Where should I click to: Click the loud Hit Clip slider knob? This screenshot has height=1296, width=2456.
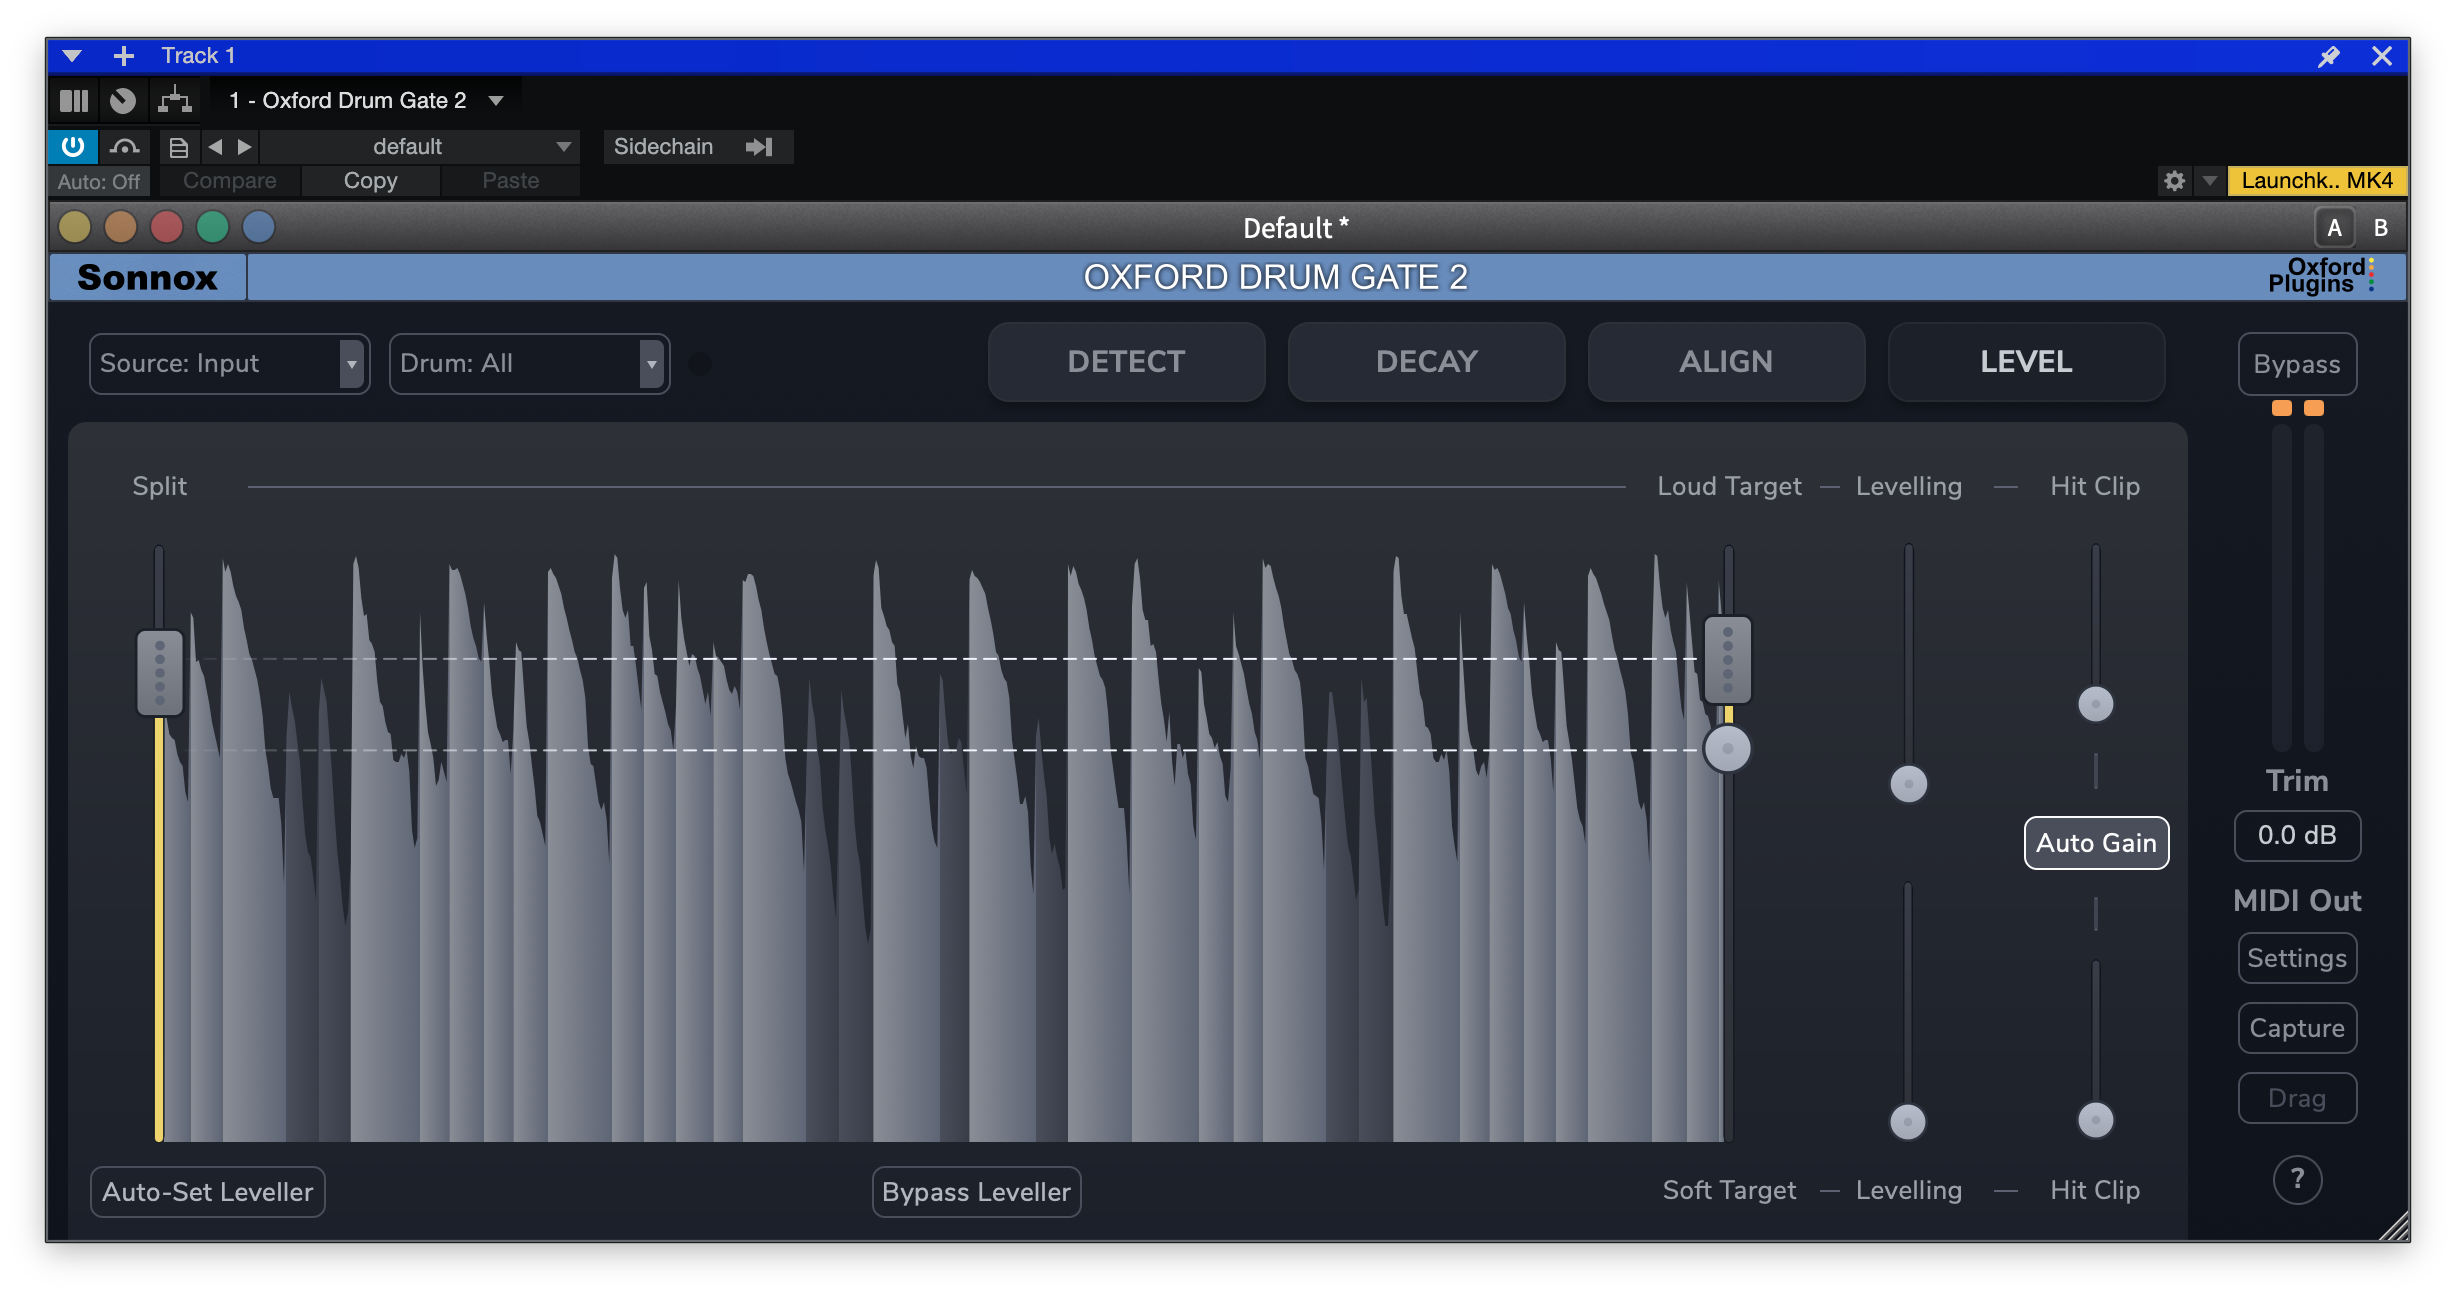[2096, 704]
